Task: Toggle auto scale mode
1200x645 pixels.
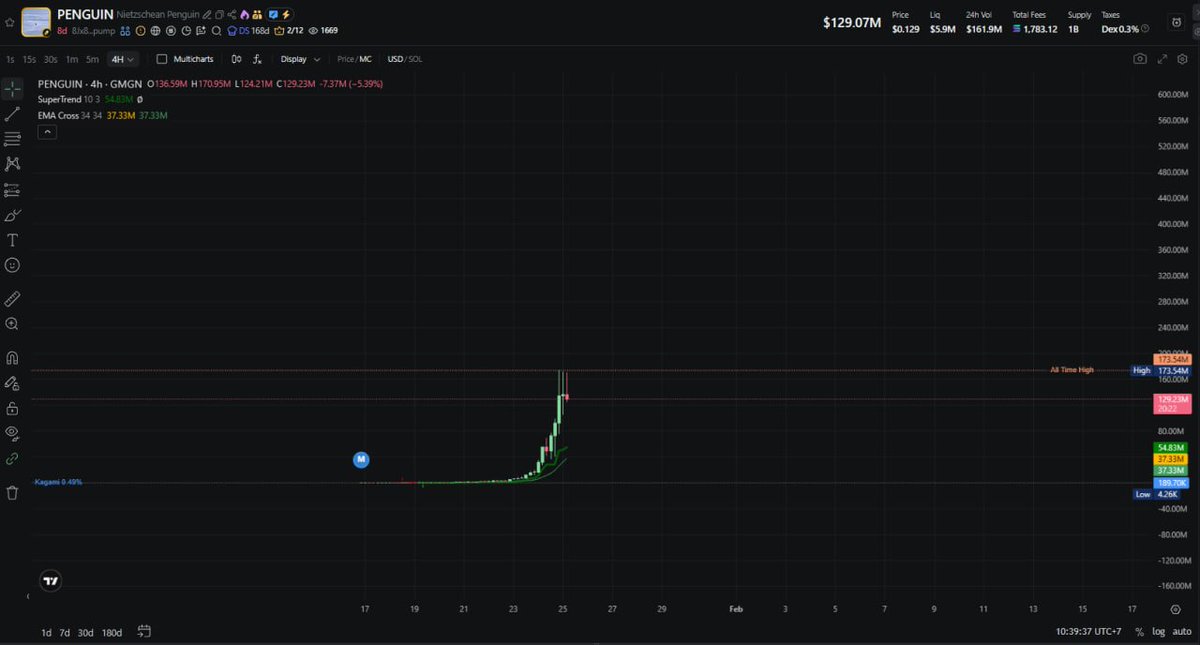Action: (x=1181, y=632)
